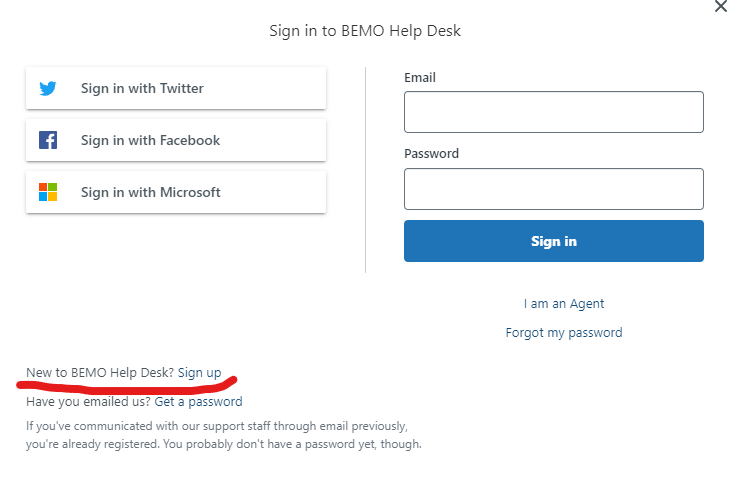Choose Sign in with Twitter text

point(142,88)
